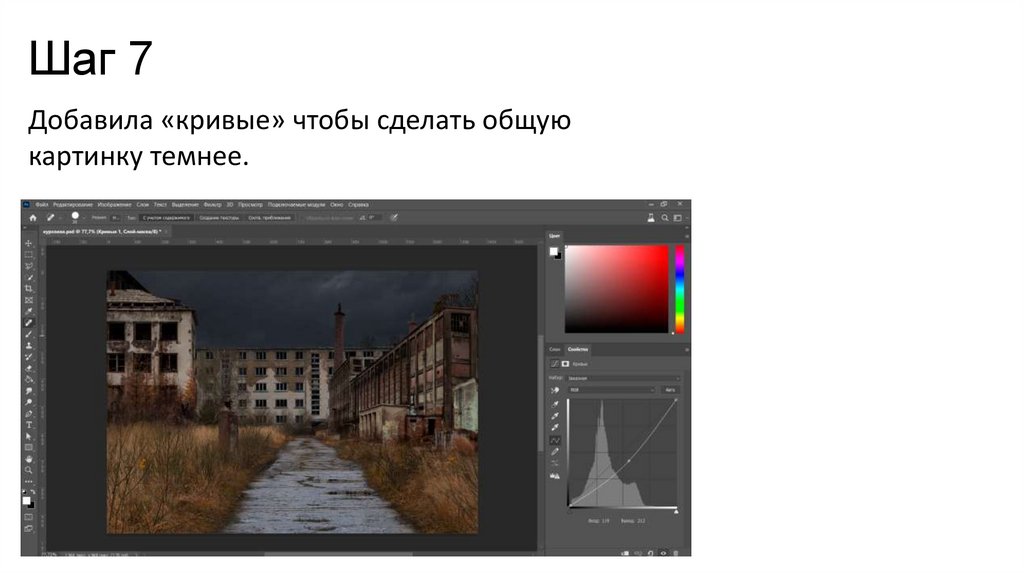This screenshot has height=574, width=1024.
Task: Select the Frame tool
Action: click(x=28, y=300)
